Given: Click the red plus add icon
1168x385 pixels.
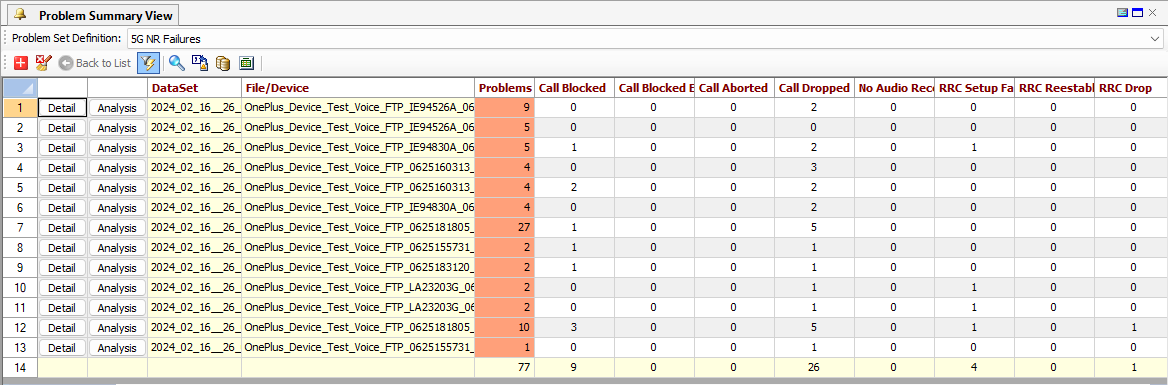Looking at the screenshot, I should tap(21, 63).
